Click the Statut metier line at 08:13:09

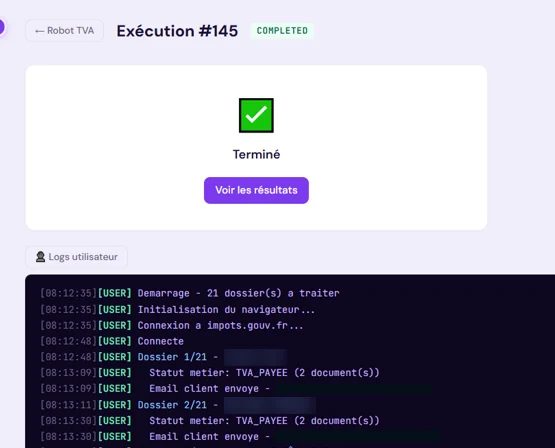[x=210, y=373]
